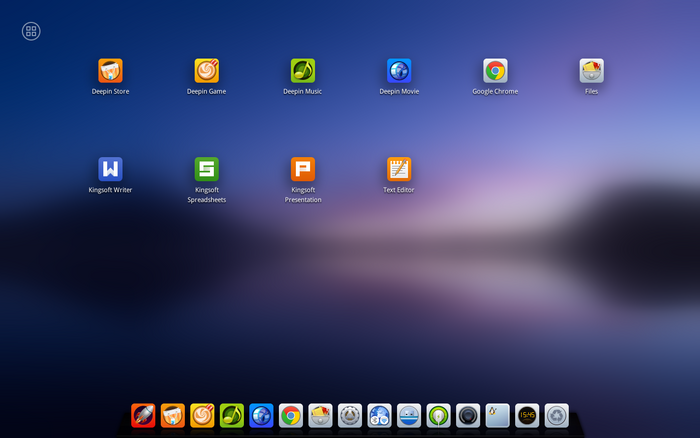The height and width of the screenshot is (438, 700).
Task: Click the rocket launcher icon in the dock
Action: [x=143, y=416]
